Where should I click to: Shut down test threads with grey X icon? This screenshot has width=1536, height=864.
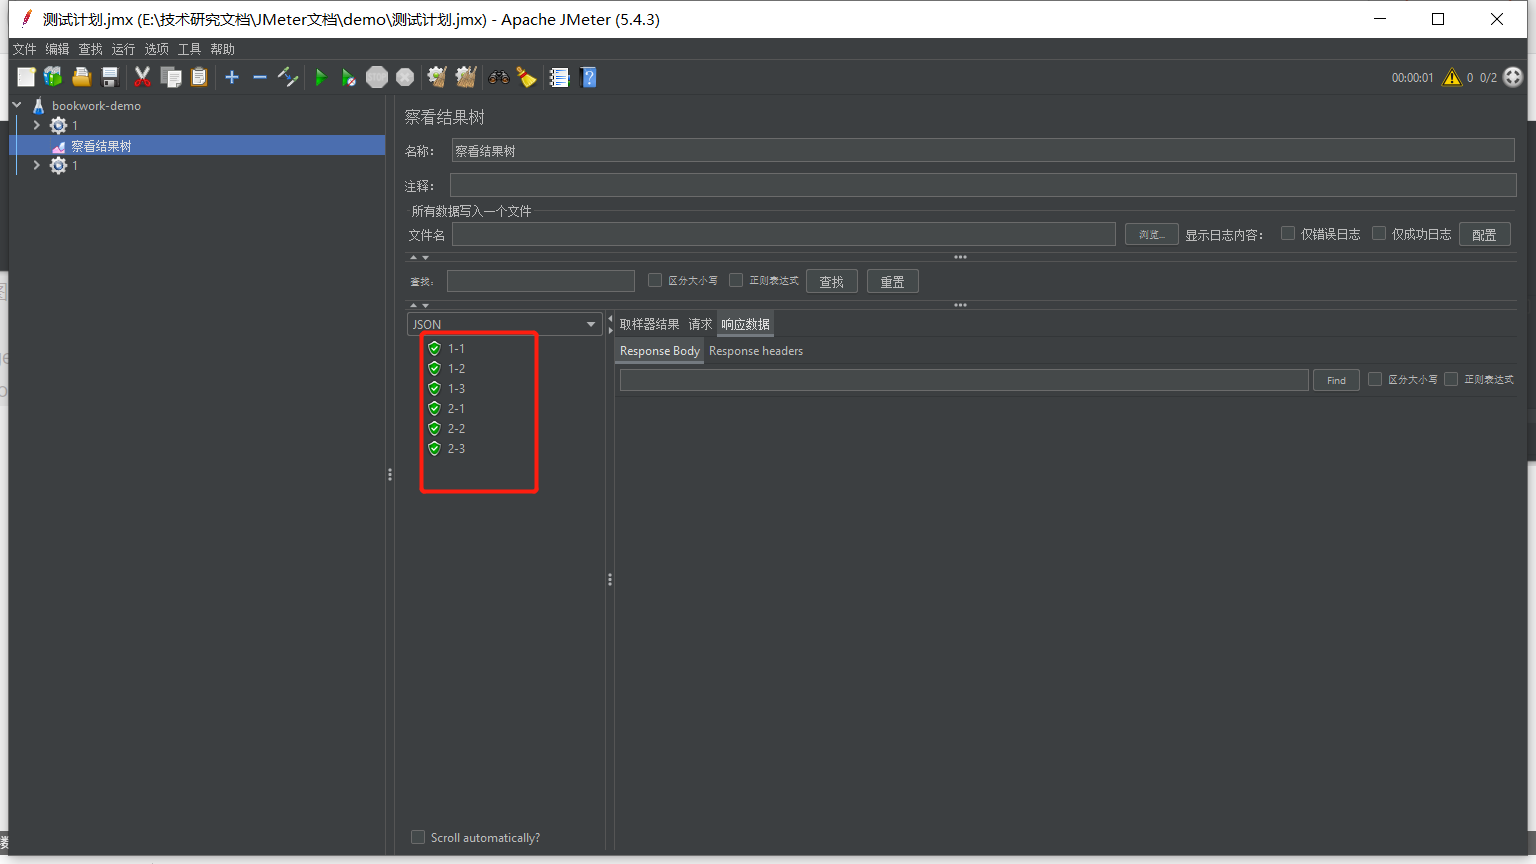click(405, 77)
